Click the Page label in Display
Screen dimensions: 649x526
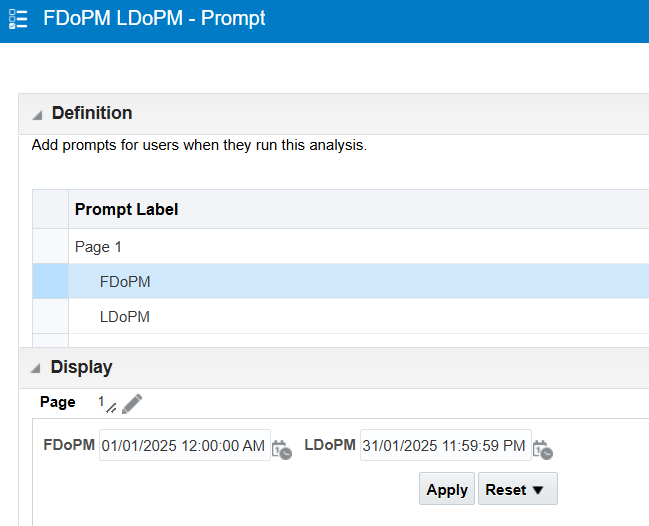tap(58, 402)
